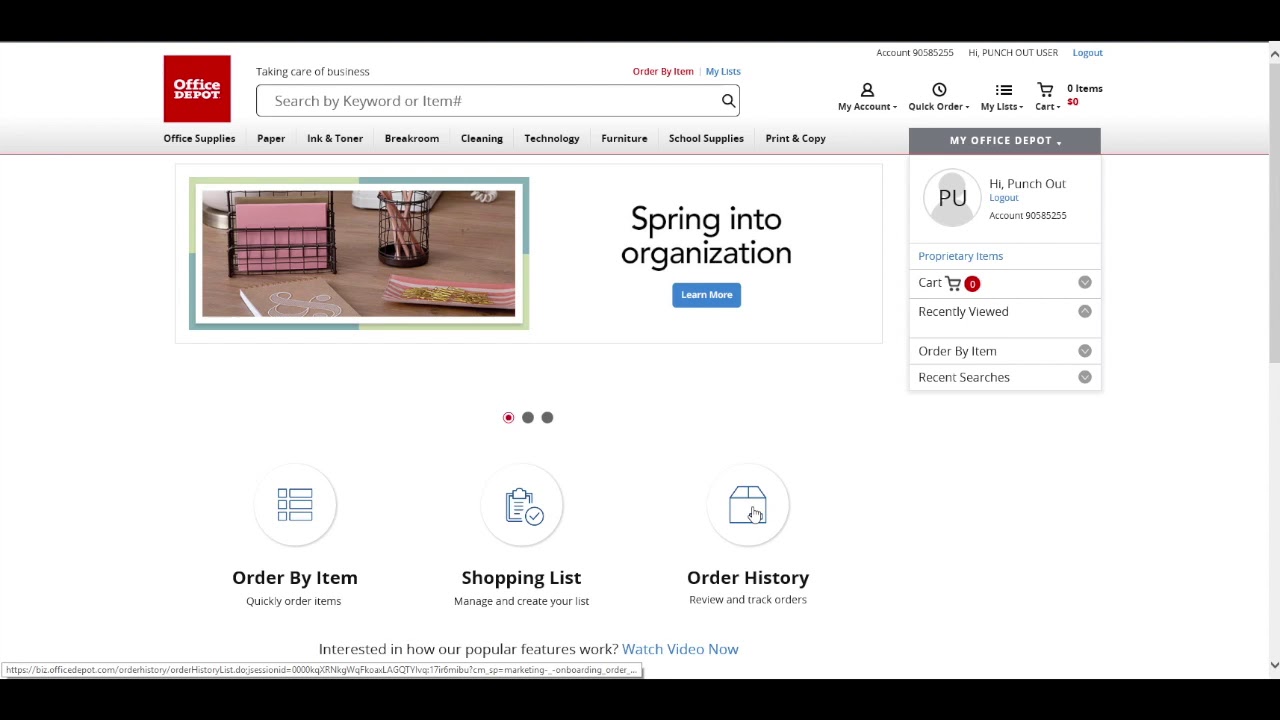Select the third carousel dot

click(547, 417)
